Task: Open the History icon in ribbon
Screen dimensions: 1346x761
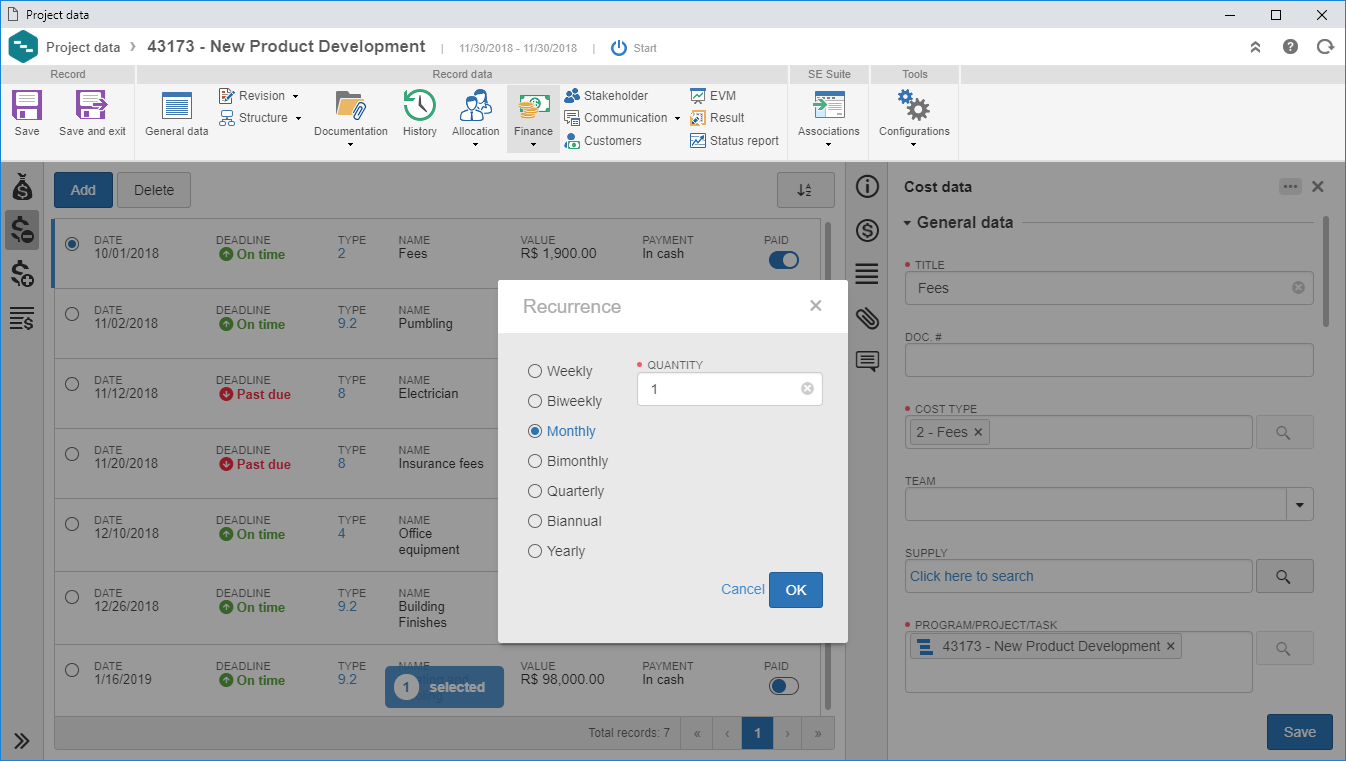Action: (419, 105)
